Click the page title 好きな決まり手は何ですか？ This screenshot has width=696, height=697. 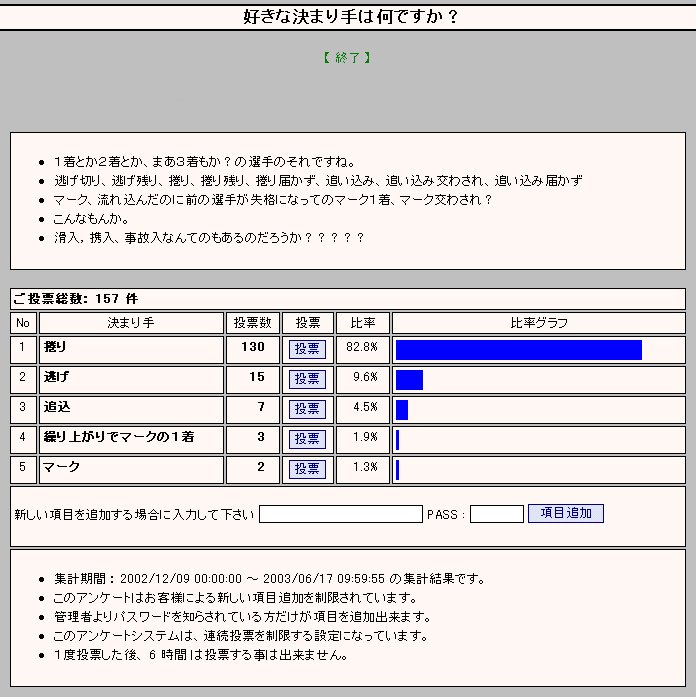[x=347, y=17]
